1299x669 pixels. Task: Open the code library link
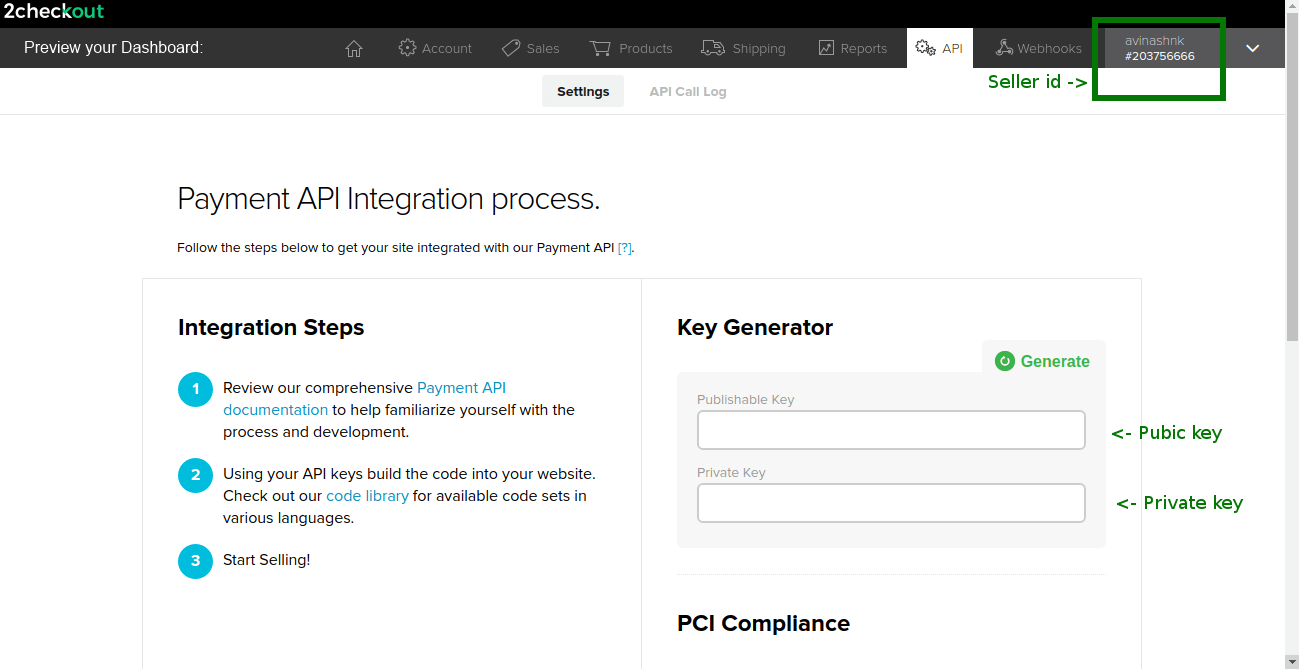tap(367, 496)
